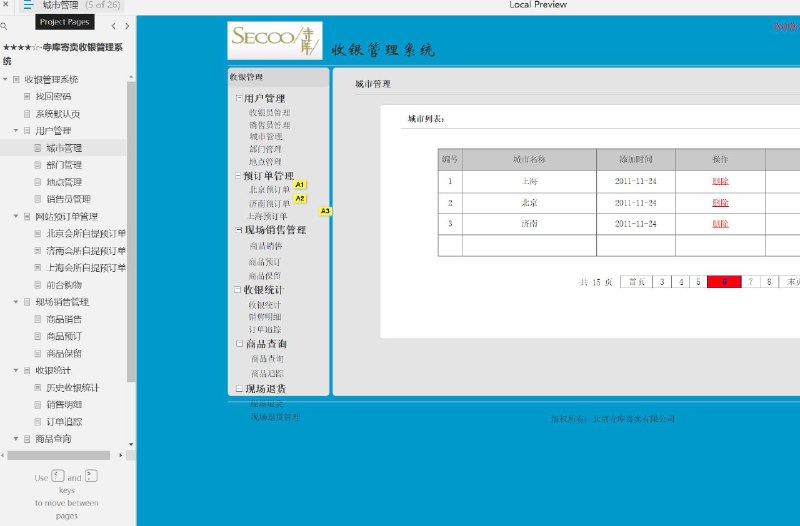This screenshot has height=526, width=800.
Task: Select 城市管理 in prototype left menu
Action: tap(266, 137)
